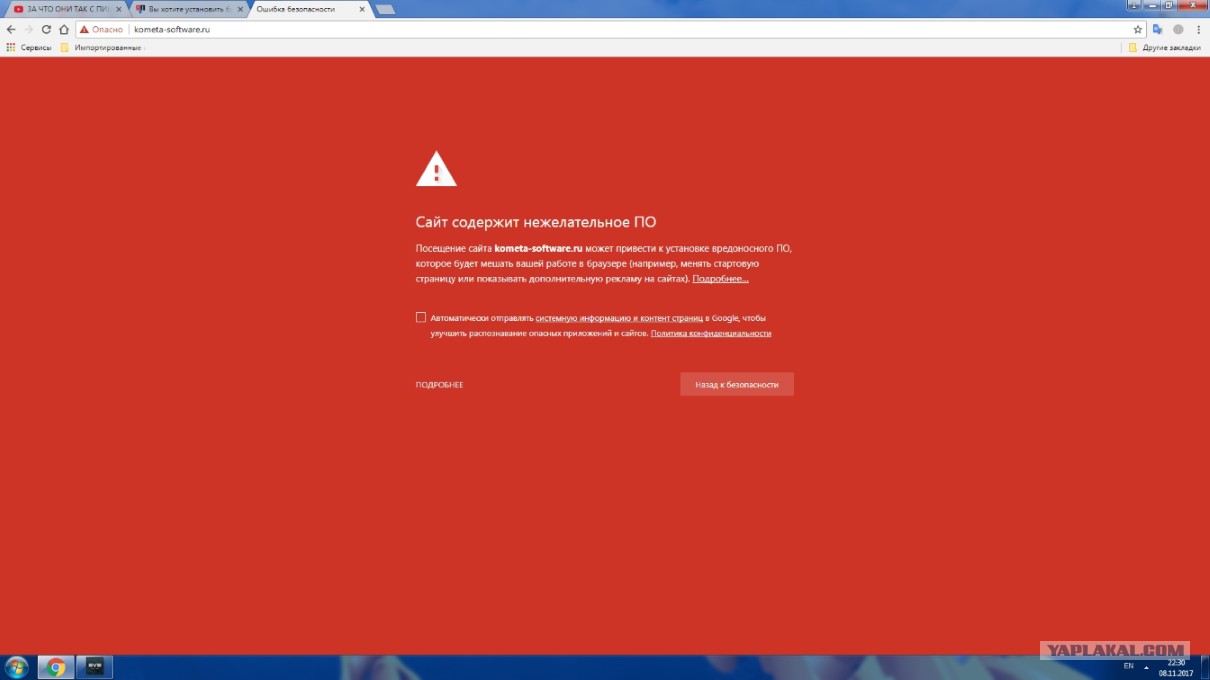Click the browser forward arrow
The image size is (1210, 680).
click(x=28, y=30)
